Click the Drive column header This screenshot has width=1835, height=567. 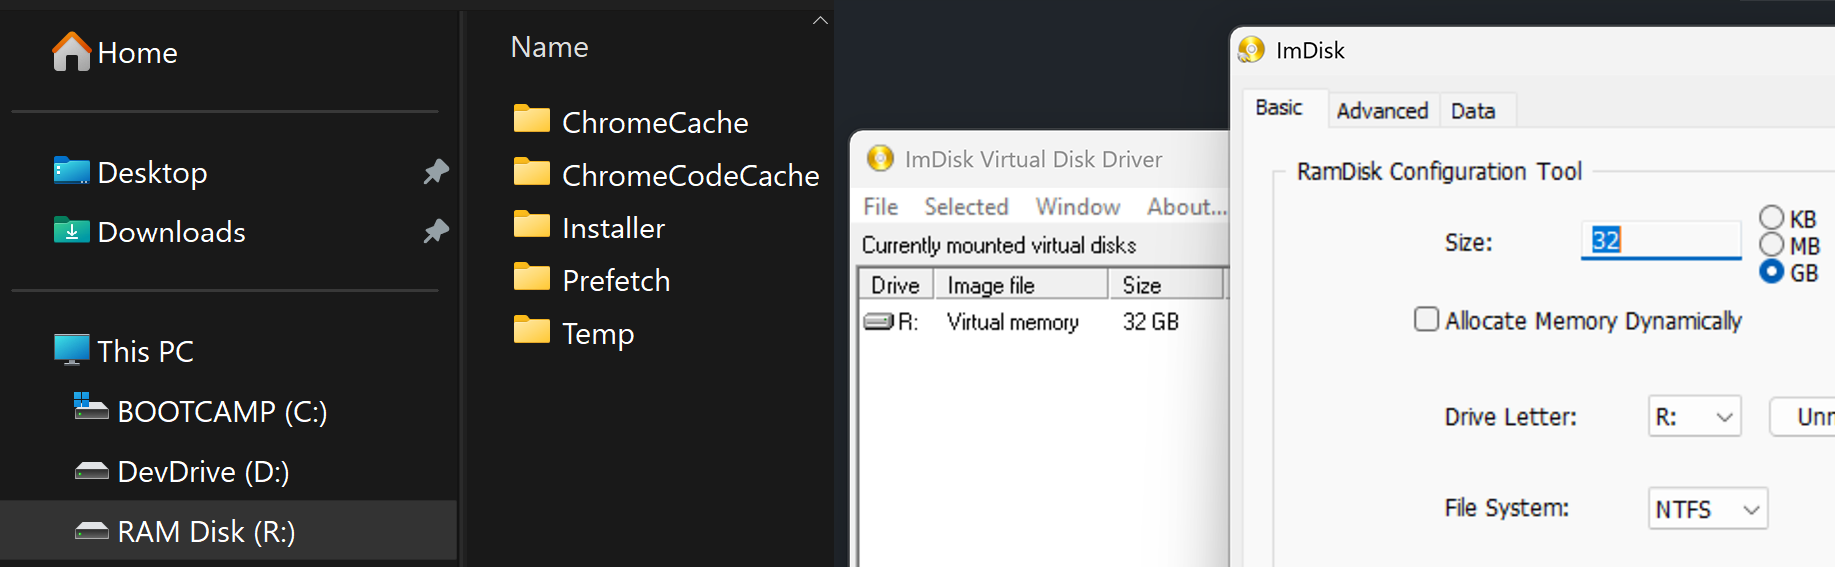coord(896,285)
